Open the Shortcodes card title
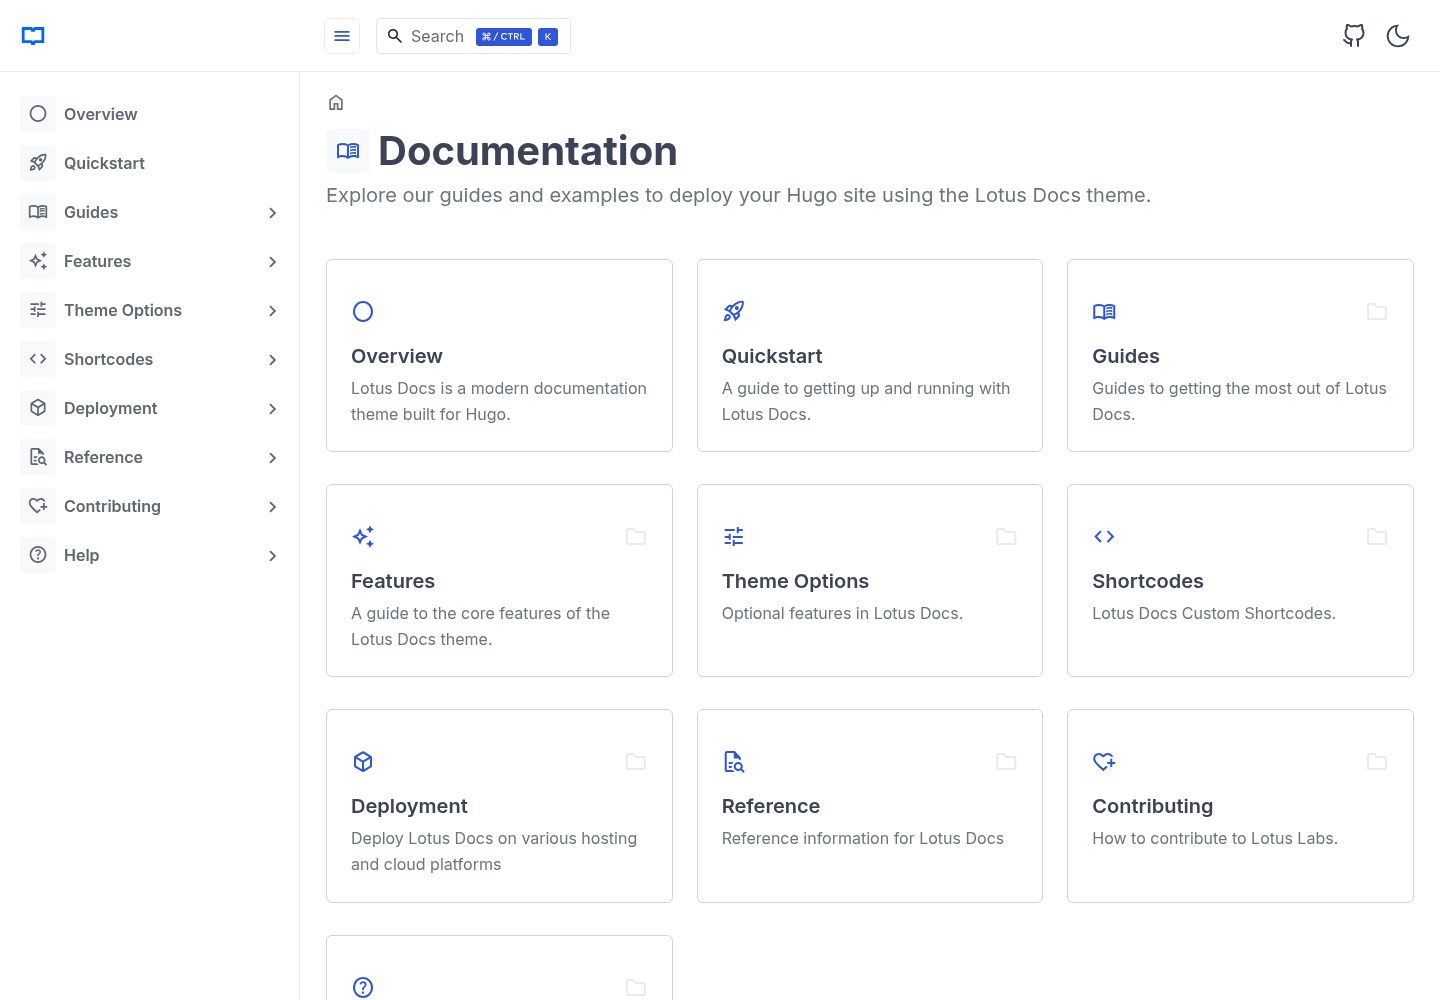Screen dimensions: 1440x1000 coord(1148,581)
